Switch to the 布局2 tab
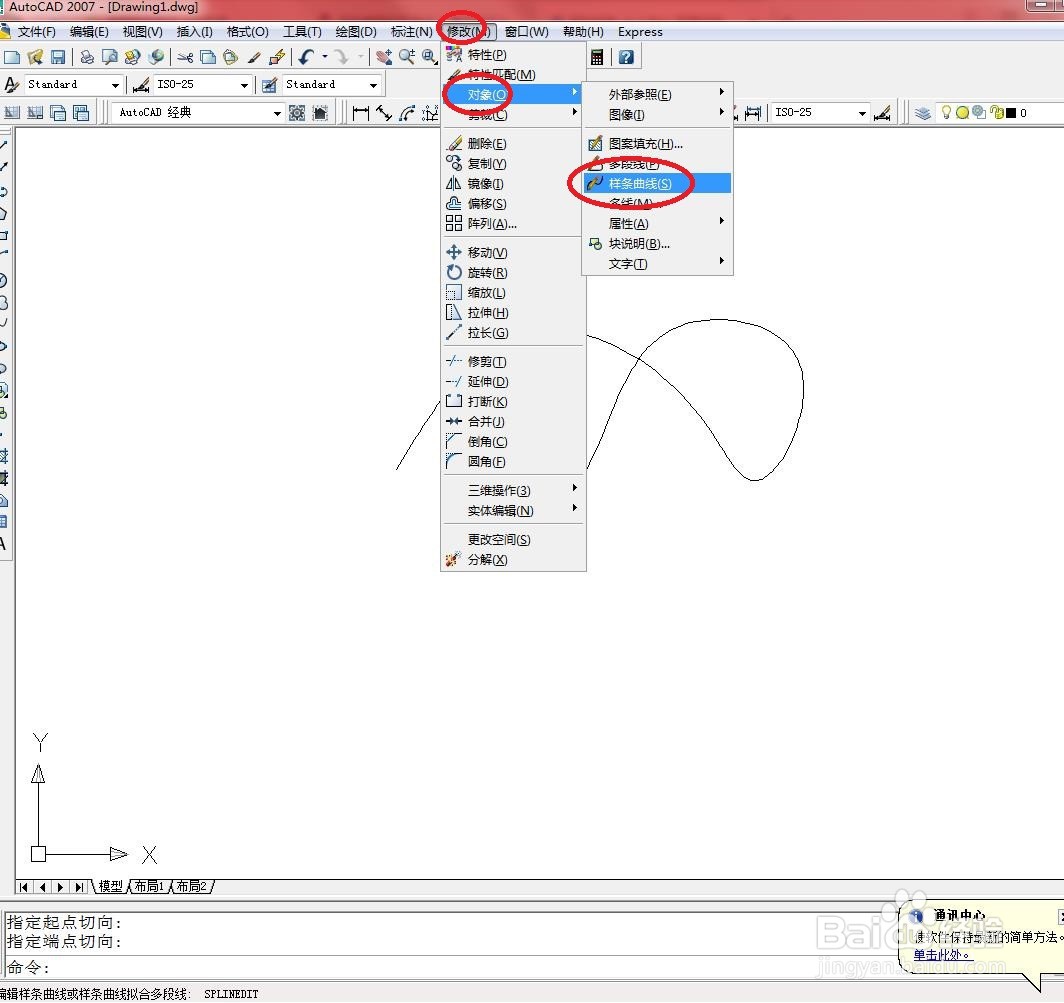The width and height of the screenshot is (1064, 1003). pos(191,886)
